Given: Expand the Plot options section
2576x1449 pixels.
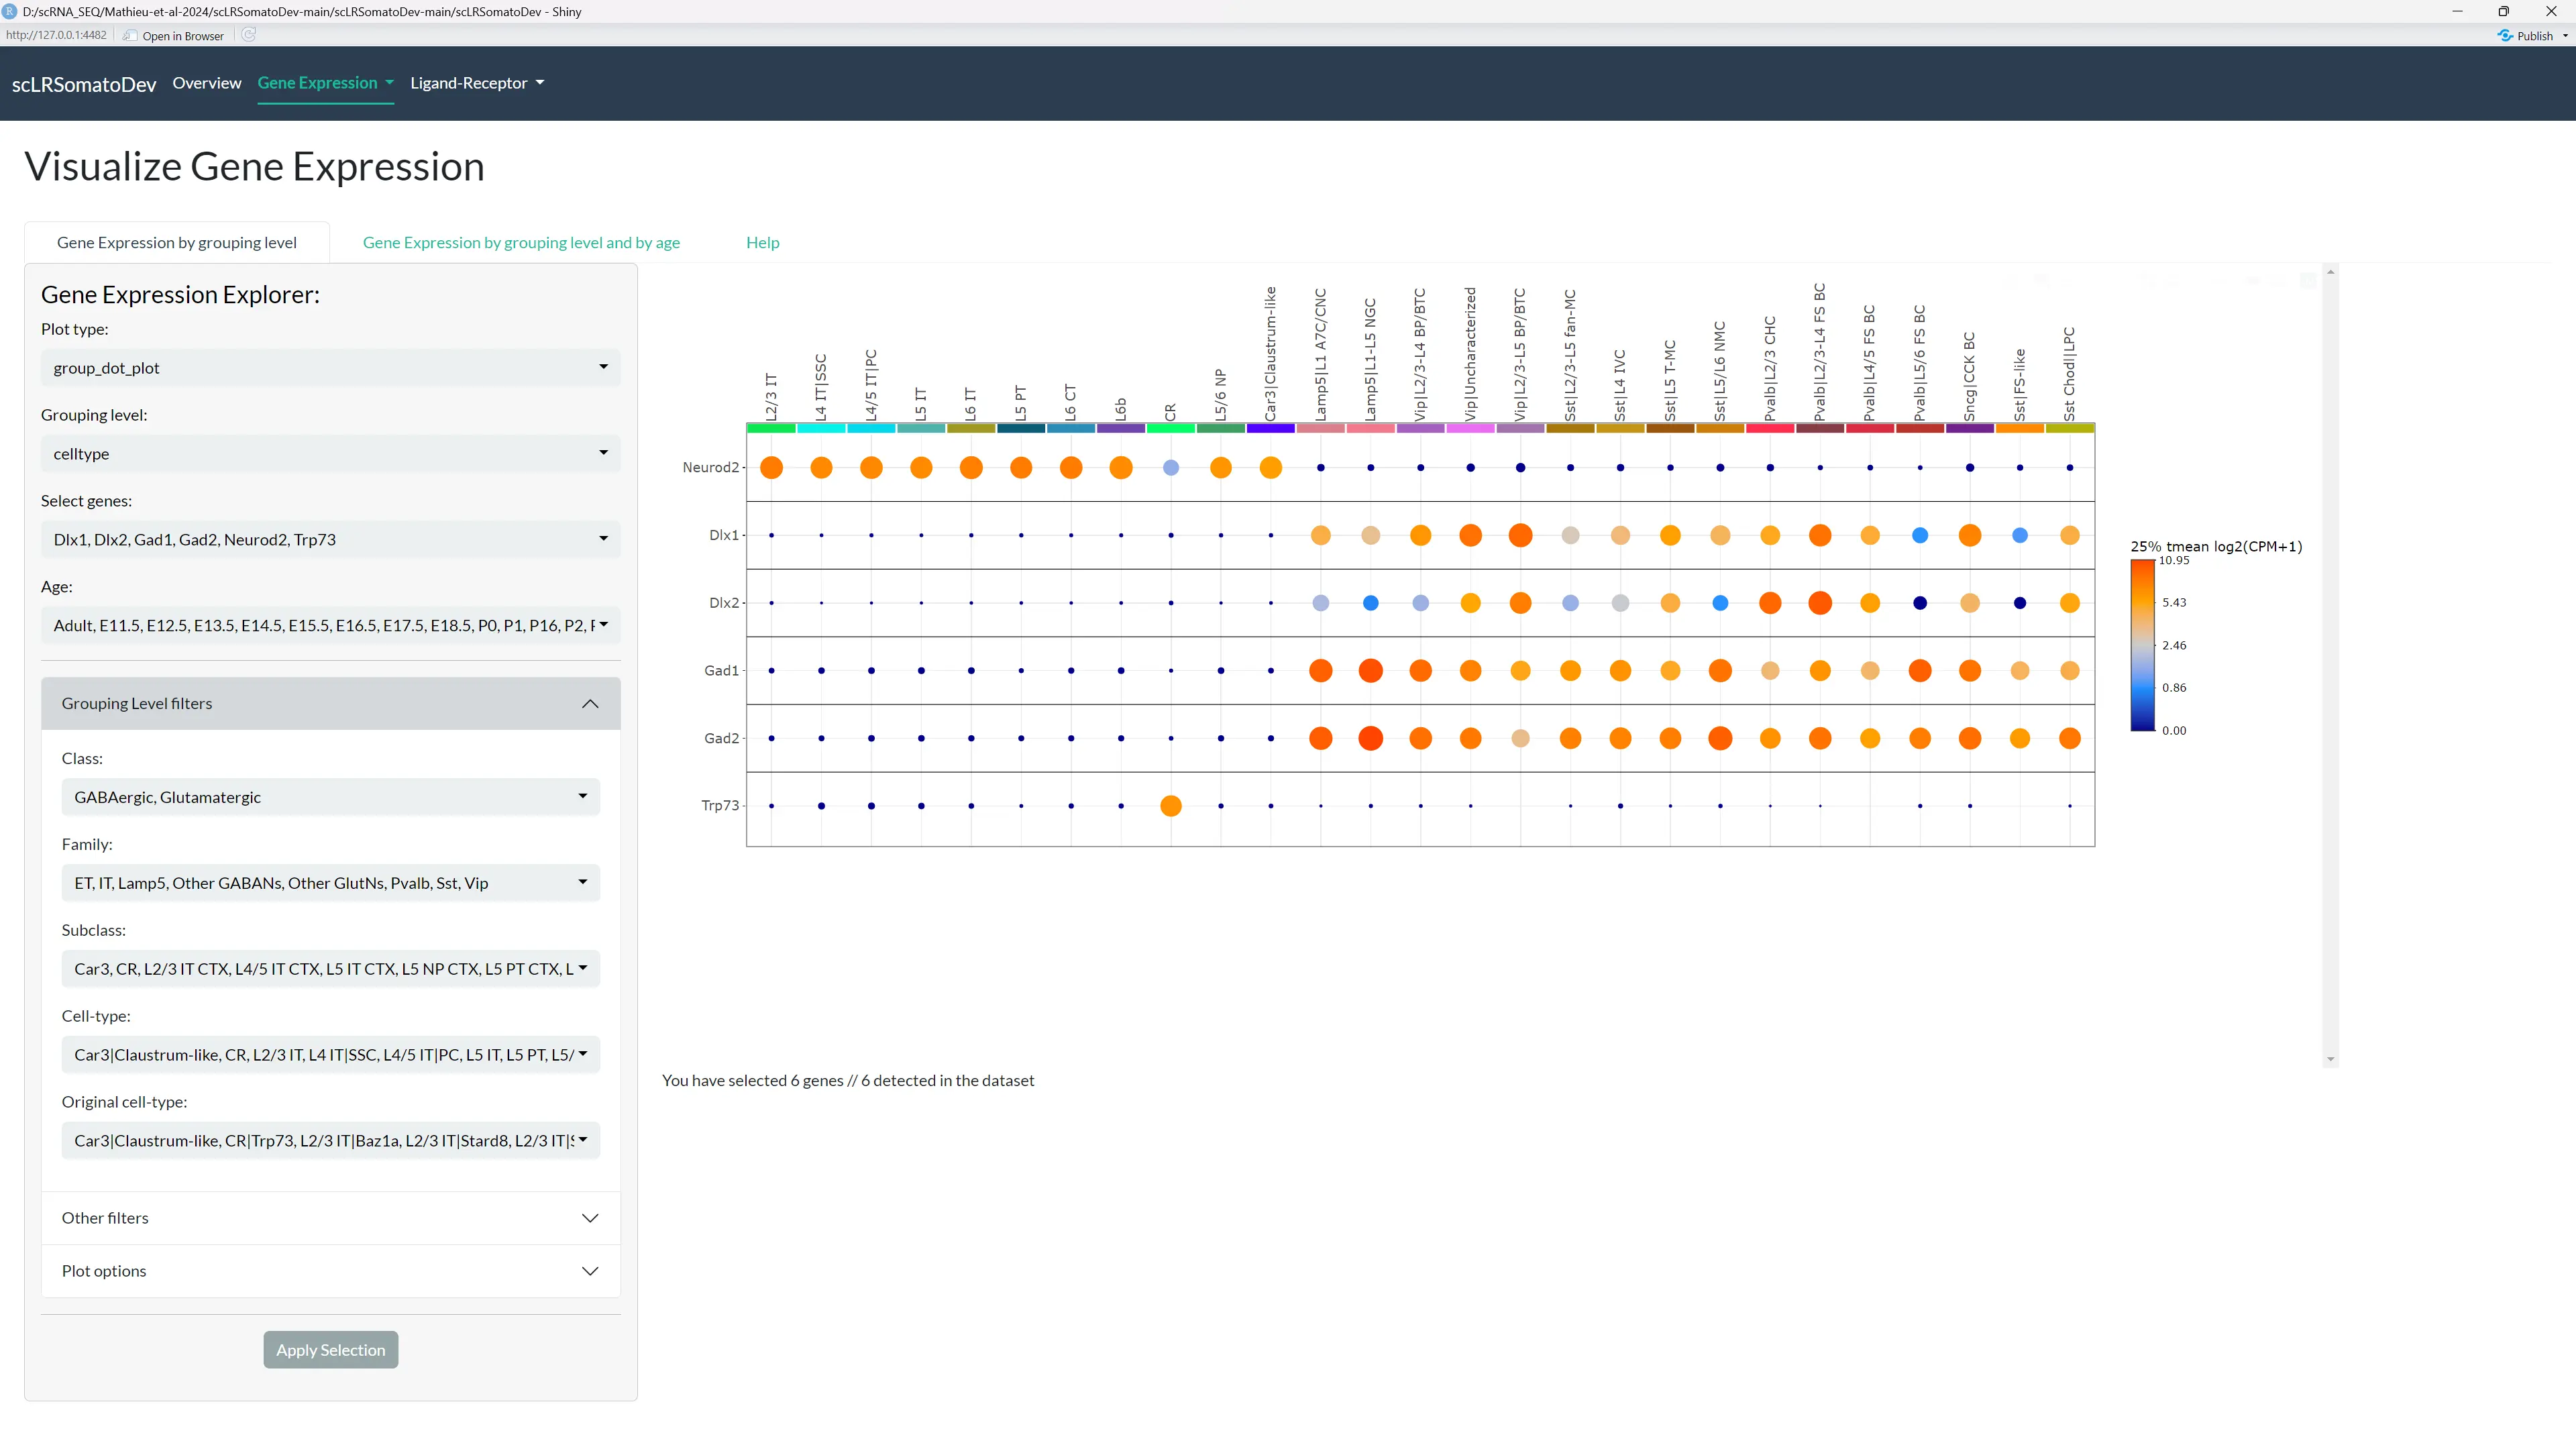Looking at the screenshot, I should point(330,1270).
